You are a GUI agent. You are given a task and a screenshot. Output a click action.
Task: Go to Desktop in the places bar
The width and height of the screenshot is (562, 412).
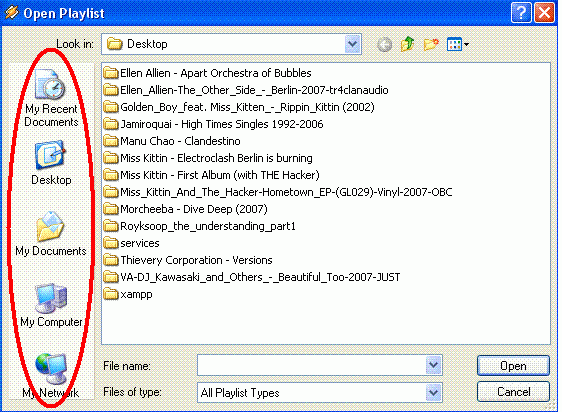tap(51, 163)
